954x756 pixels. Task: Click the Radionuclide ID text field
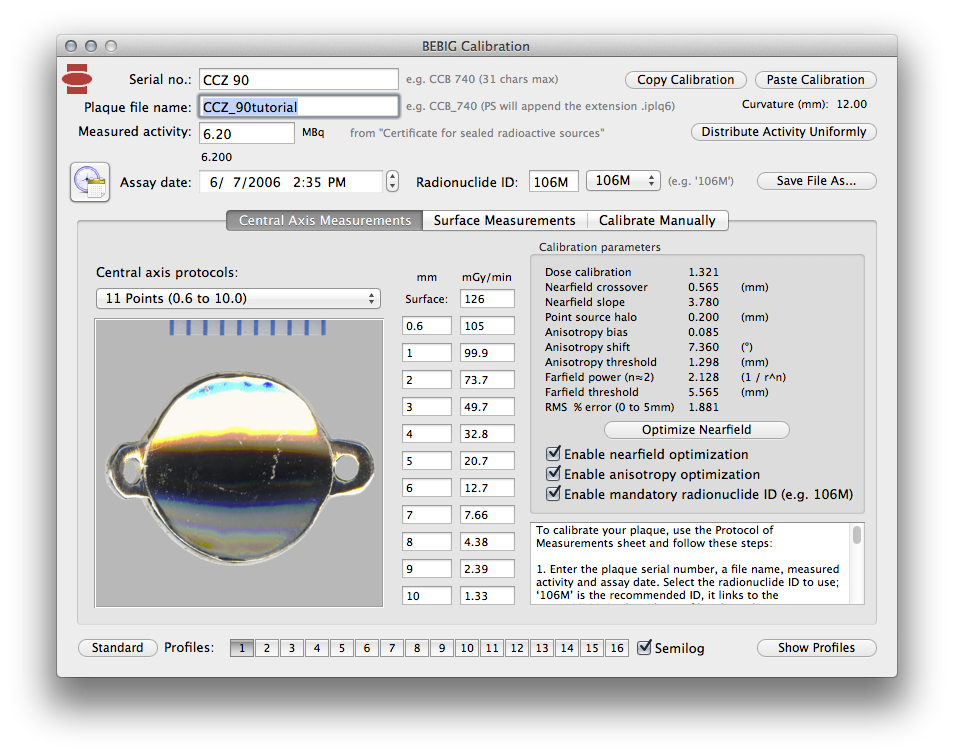tap(554, 181)
